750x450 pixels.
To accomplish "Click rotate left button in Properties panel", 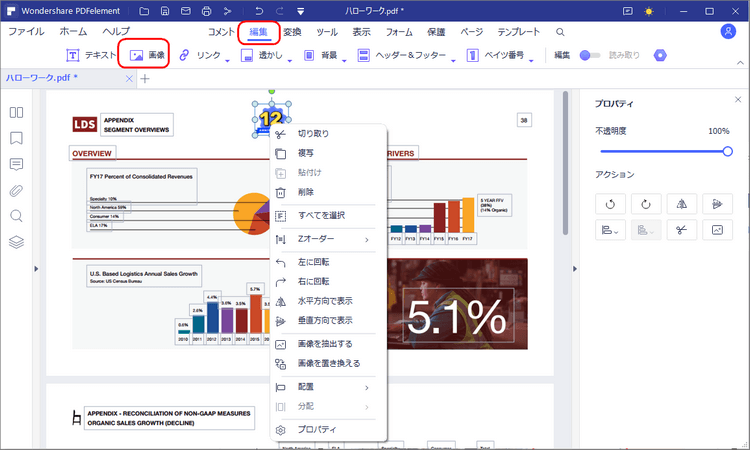I will click(608, 203).
